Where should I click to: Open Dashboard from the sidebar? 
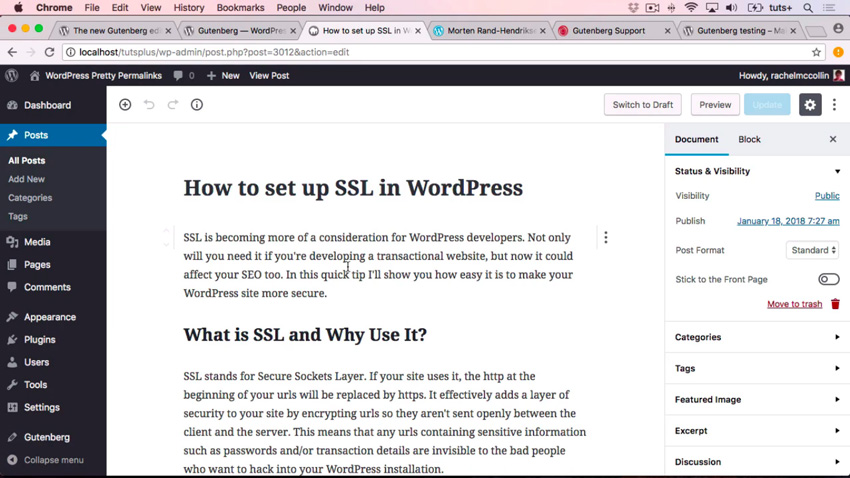click(x=53, y=105)
